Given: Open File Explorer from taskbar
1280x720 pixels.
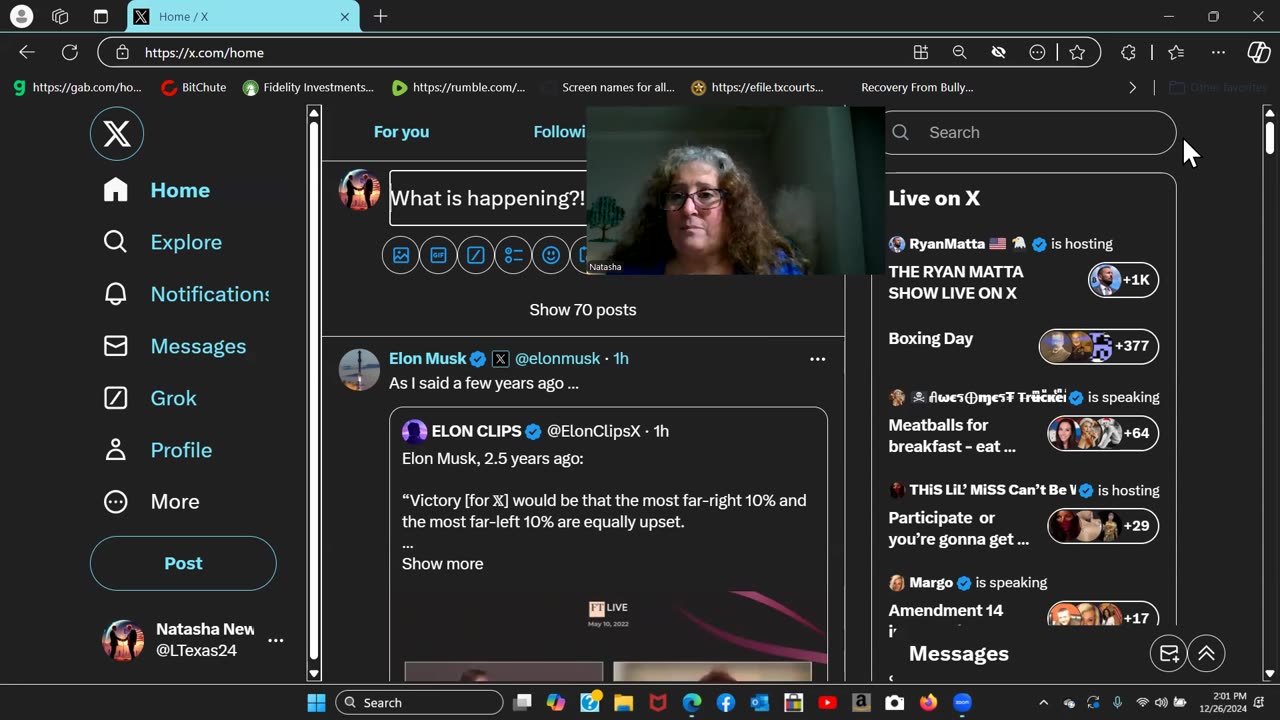Looking at the screenshot, I should (624, 702).
